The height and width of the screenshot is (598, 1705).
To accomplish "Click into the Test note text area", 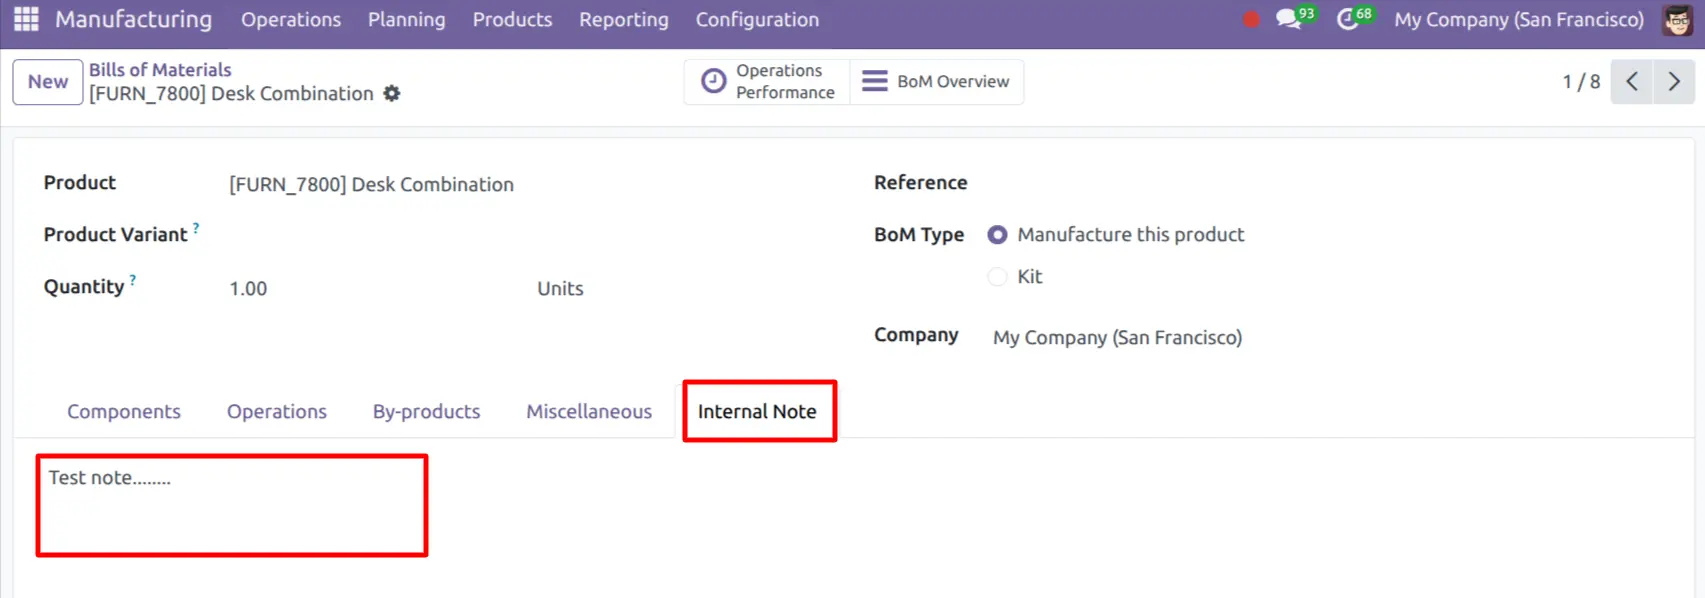I will [x=232, y=505].
